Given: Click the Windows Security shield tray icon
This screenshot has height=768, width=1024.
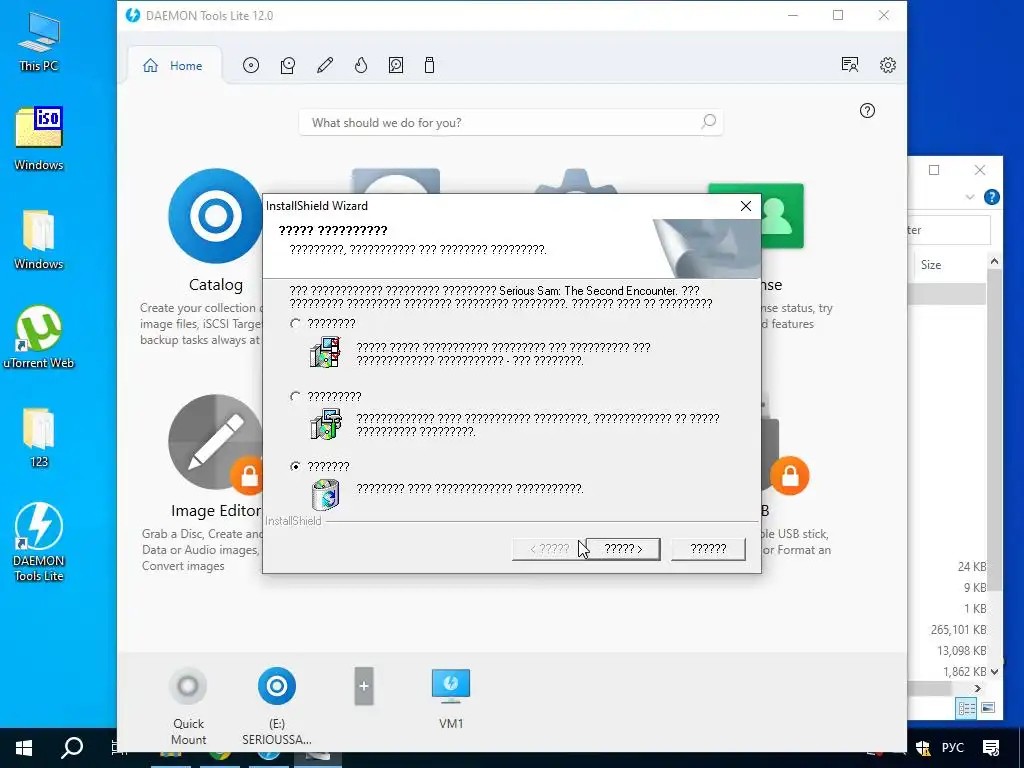Looking at the screenshot, I should click(x=922, y=748).
